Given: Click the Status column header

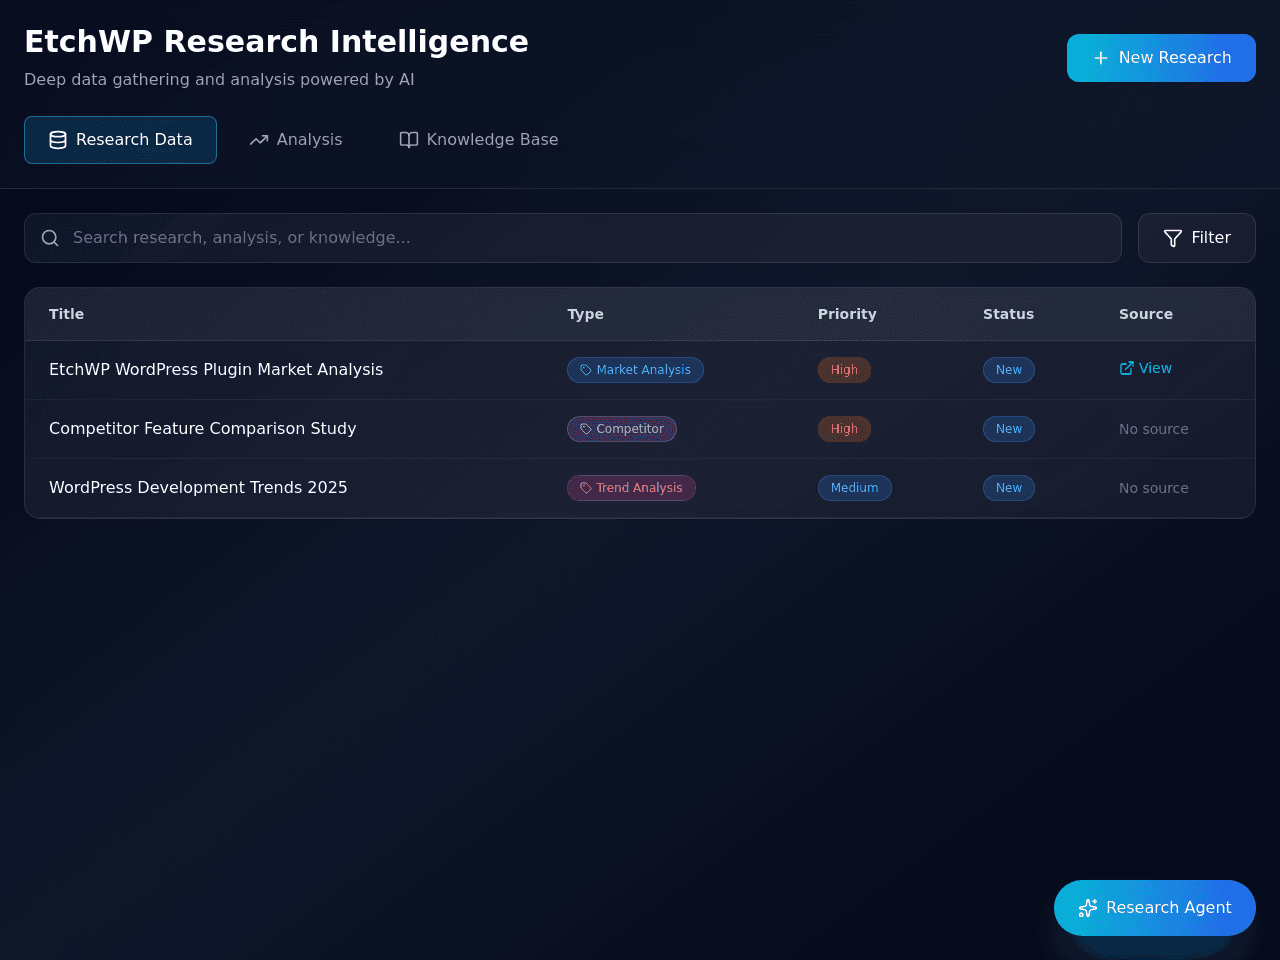Looking at the screenshot, I should pyautogui.click(x=1008, y=314).
